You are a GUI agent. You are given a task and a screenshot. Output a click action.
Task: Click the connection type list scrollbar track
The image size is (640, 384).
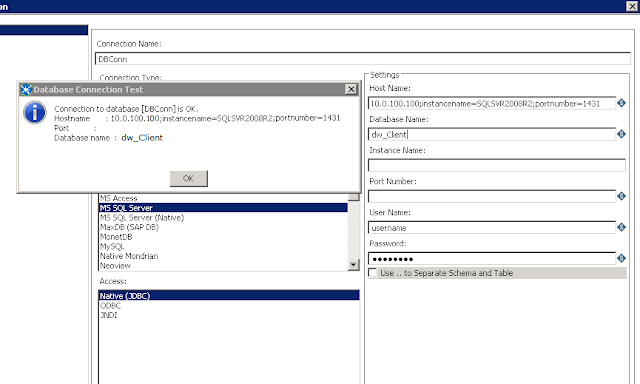[353, 231]
